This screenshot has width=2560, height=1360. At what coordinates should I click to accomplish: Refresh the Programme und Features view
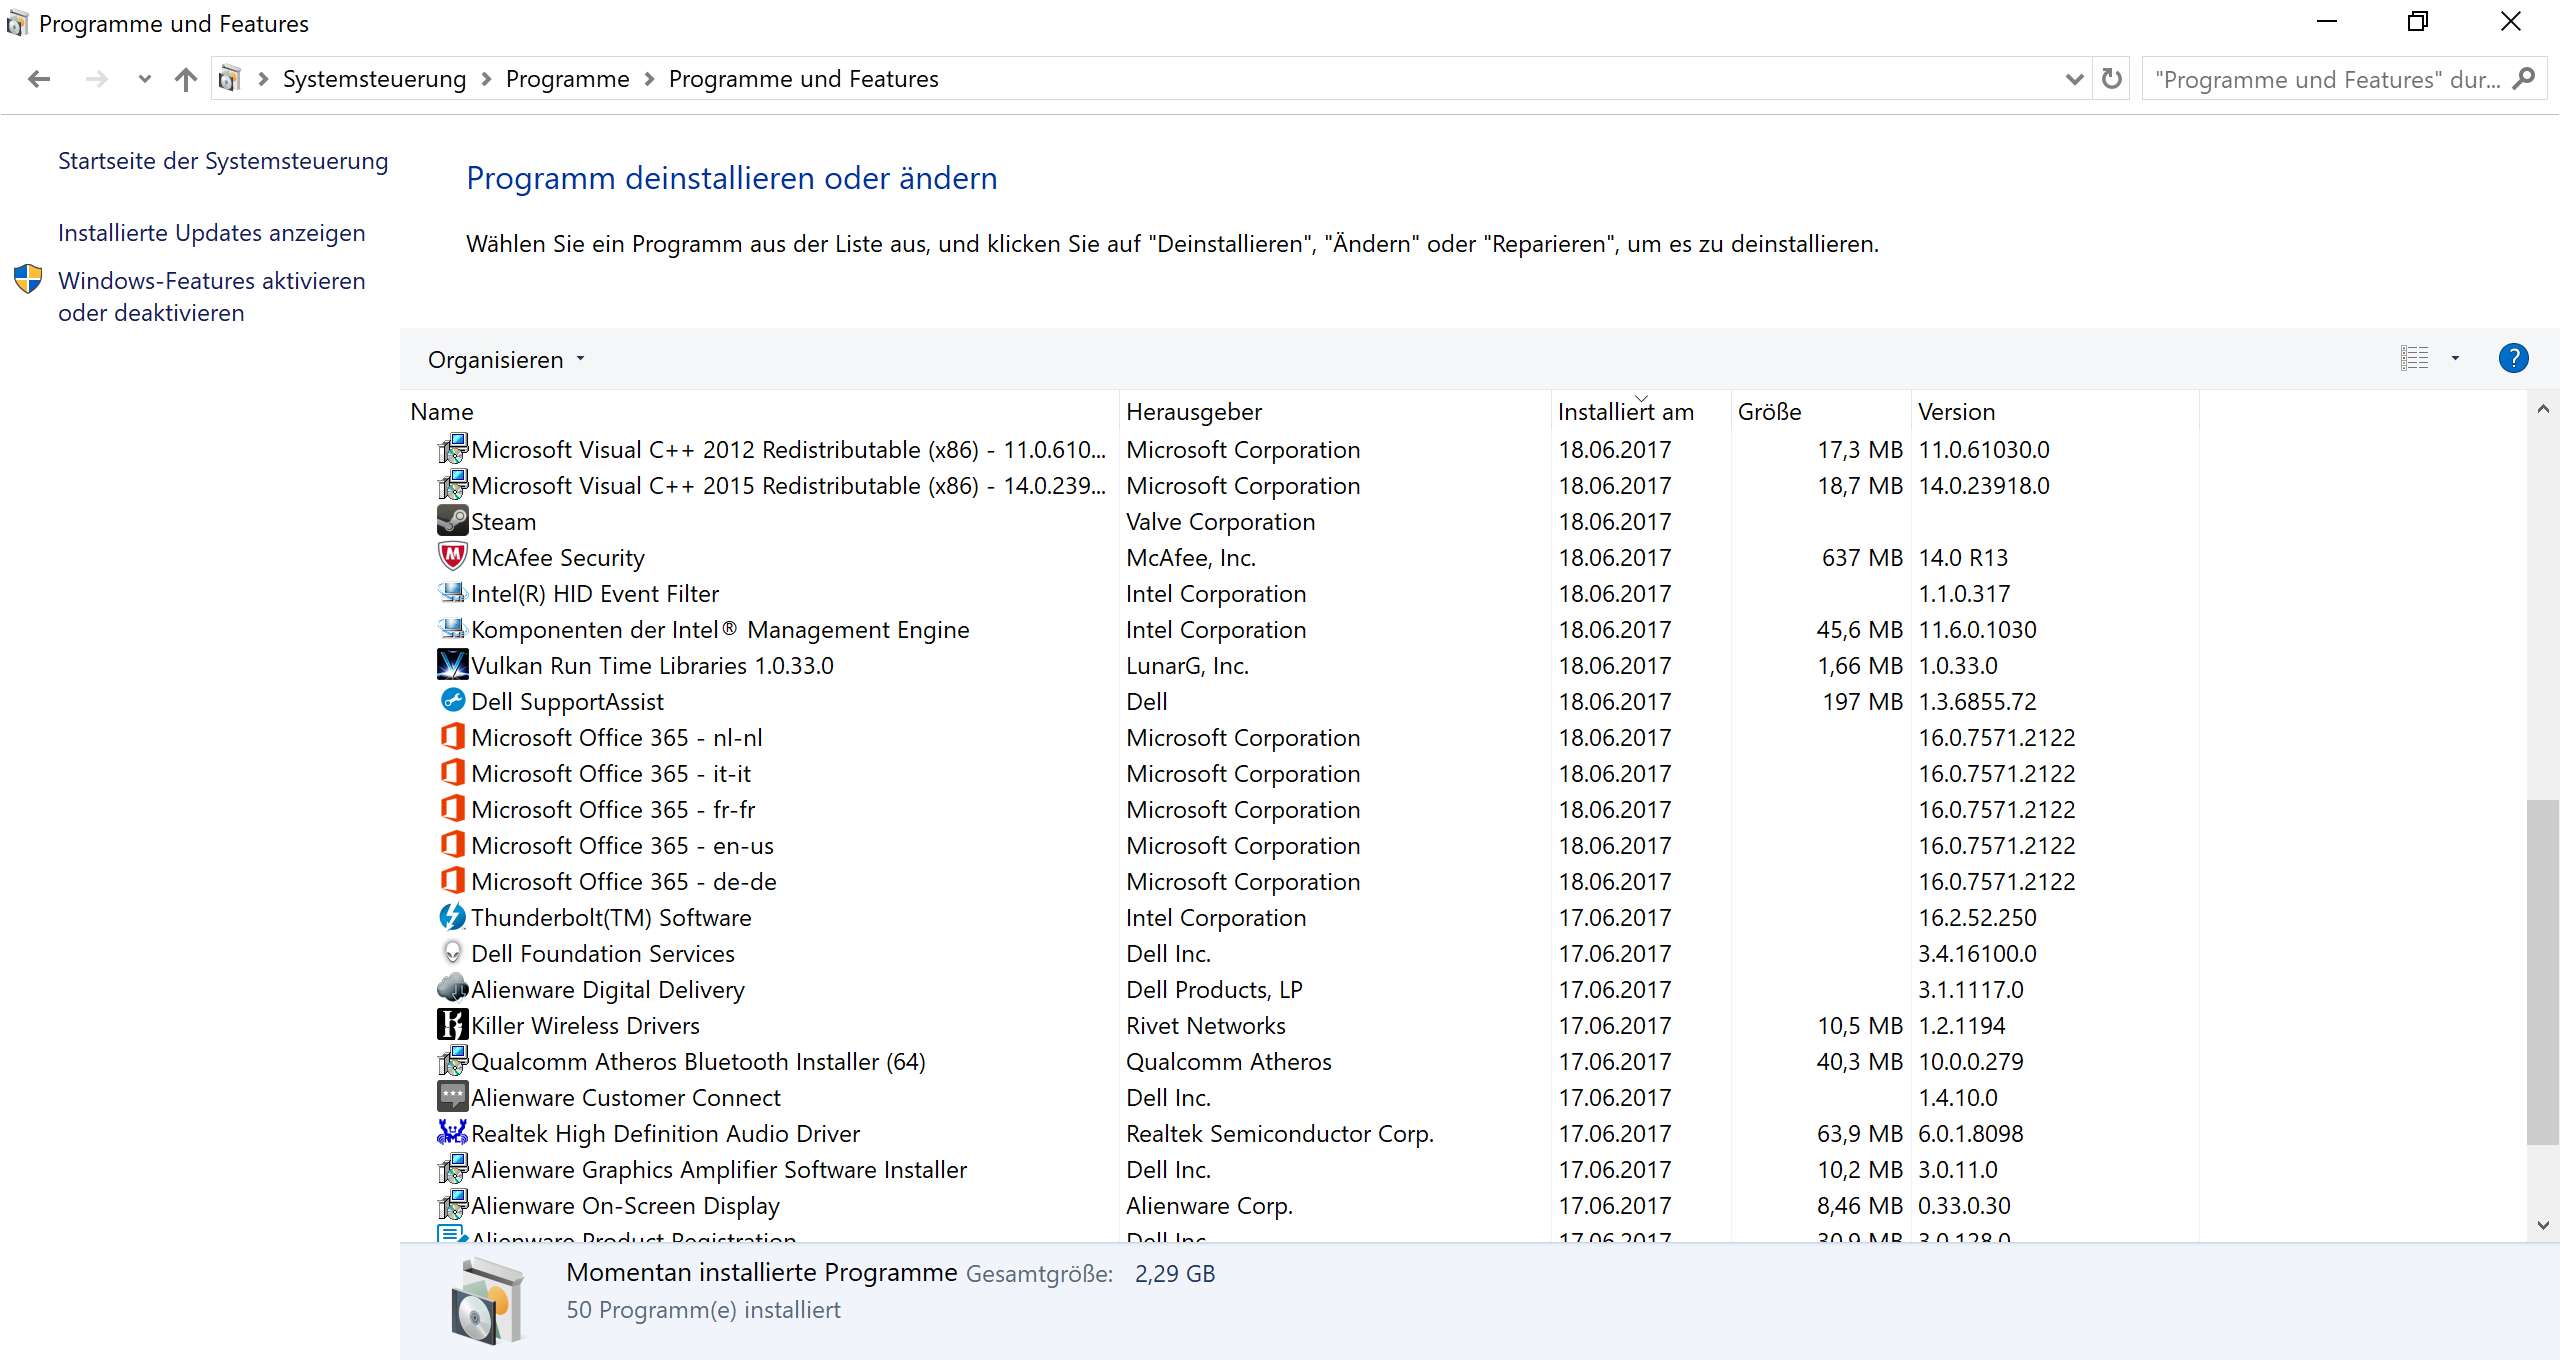(2111, 79)
